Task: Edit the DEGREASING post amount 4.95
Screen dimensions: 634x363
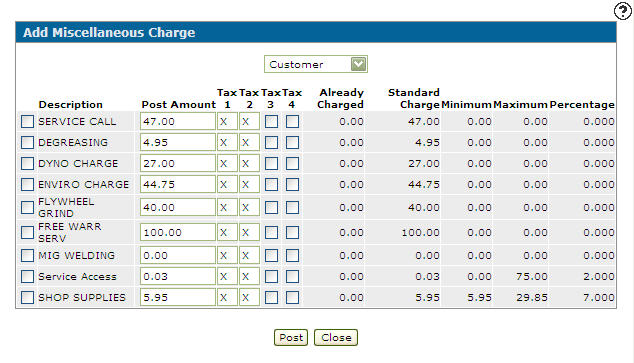Action: pos(178,142)
